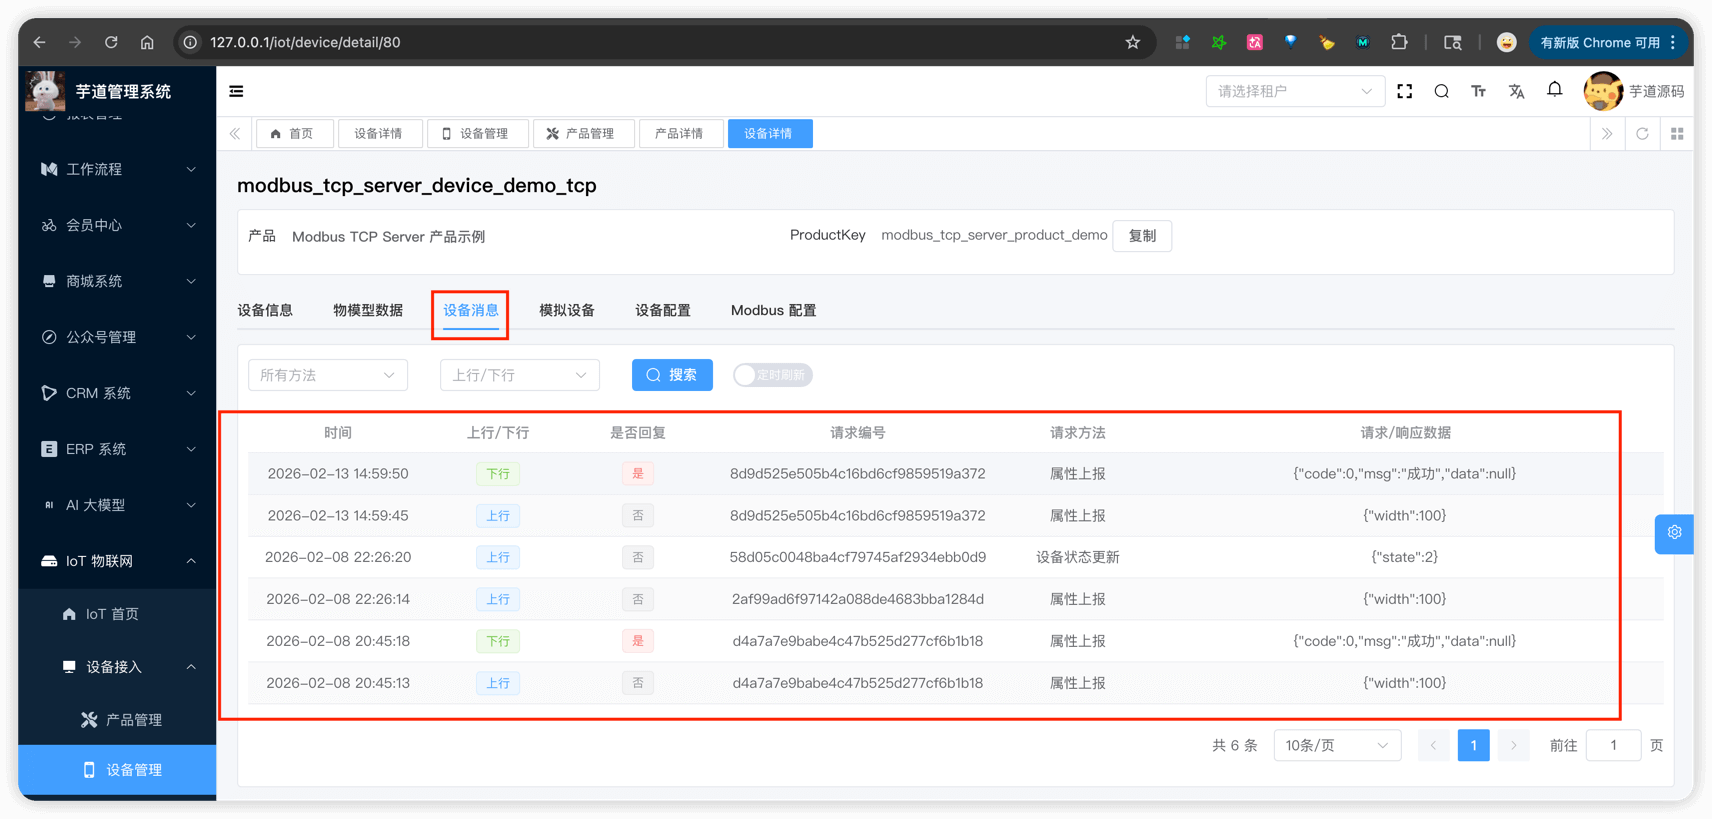Expand the CRM 系统 sidebar menu
1712x819 pixels.
[117, 393]
